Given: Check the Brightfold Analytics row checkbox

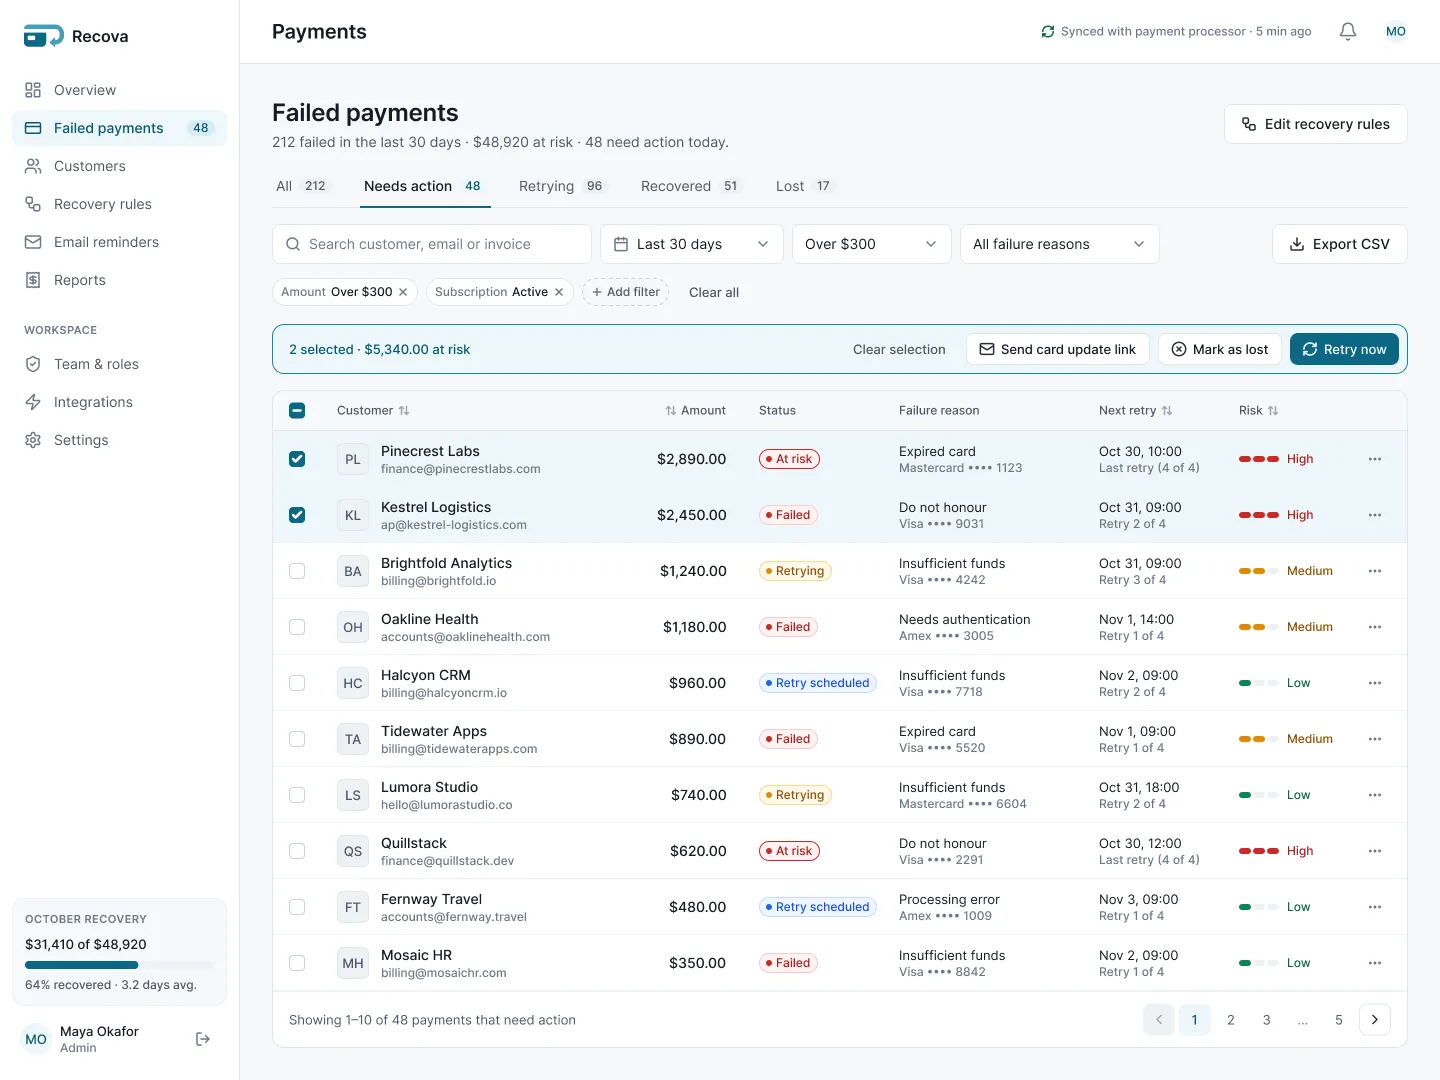Looking at the screenshot, I should (297, 571).
